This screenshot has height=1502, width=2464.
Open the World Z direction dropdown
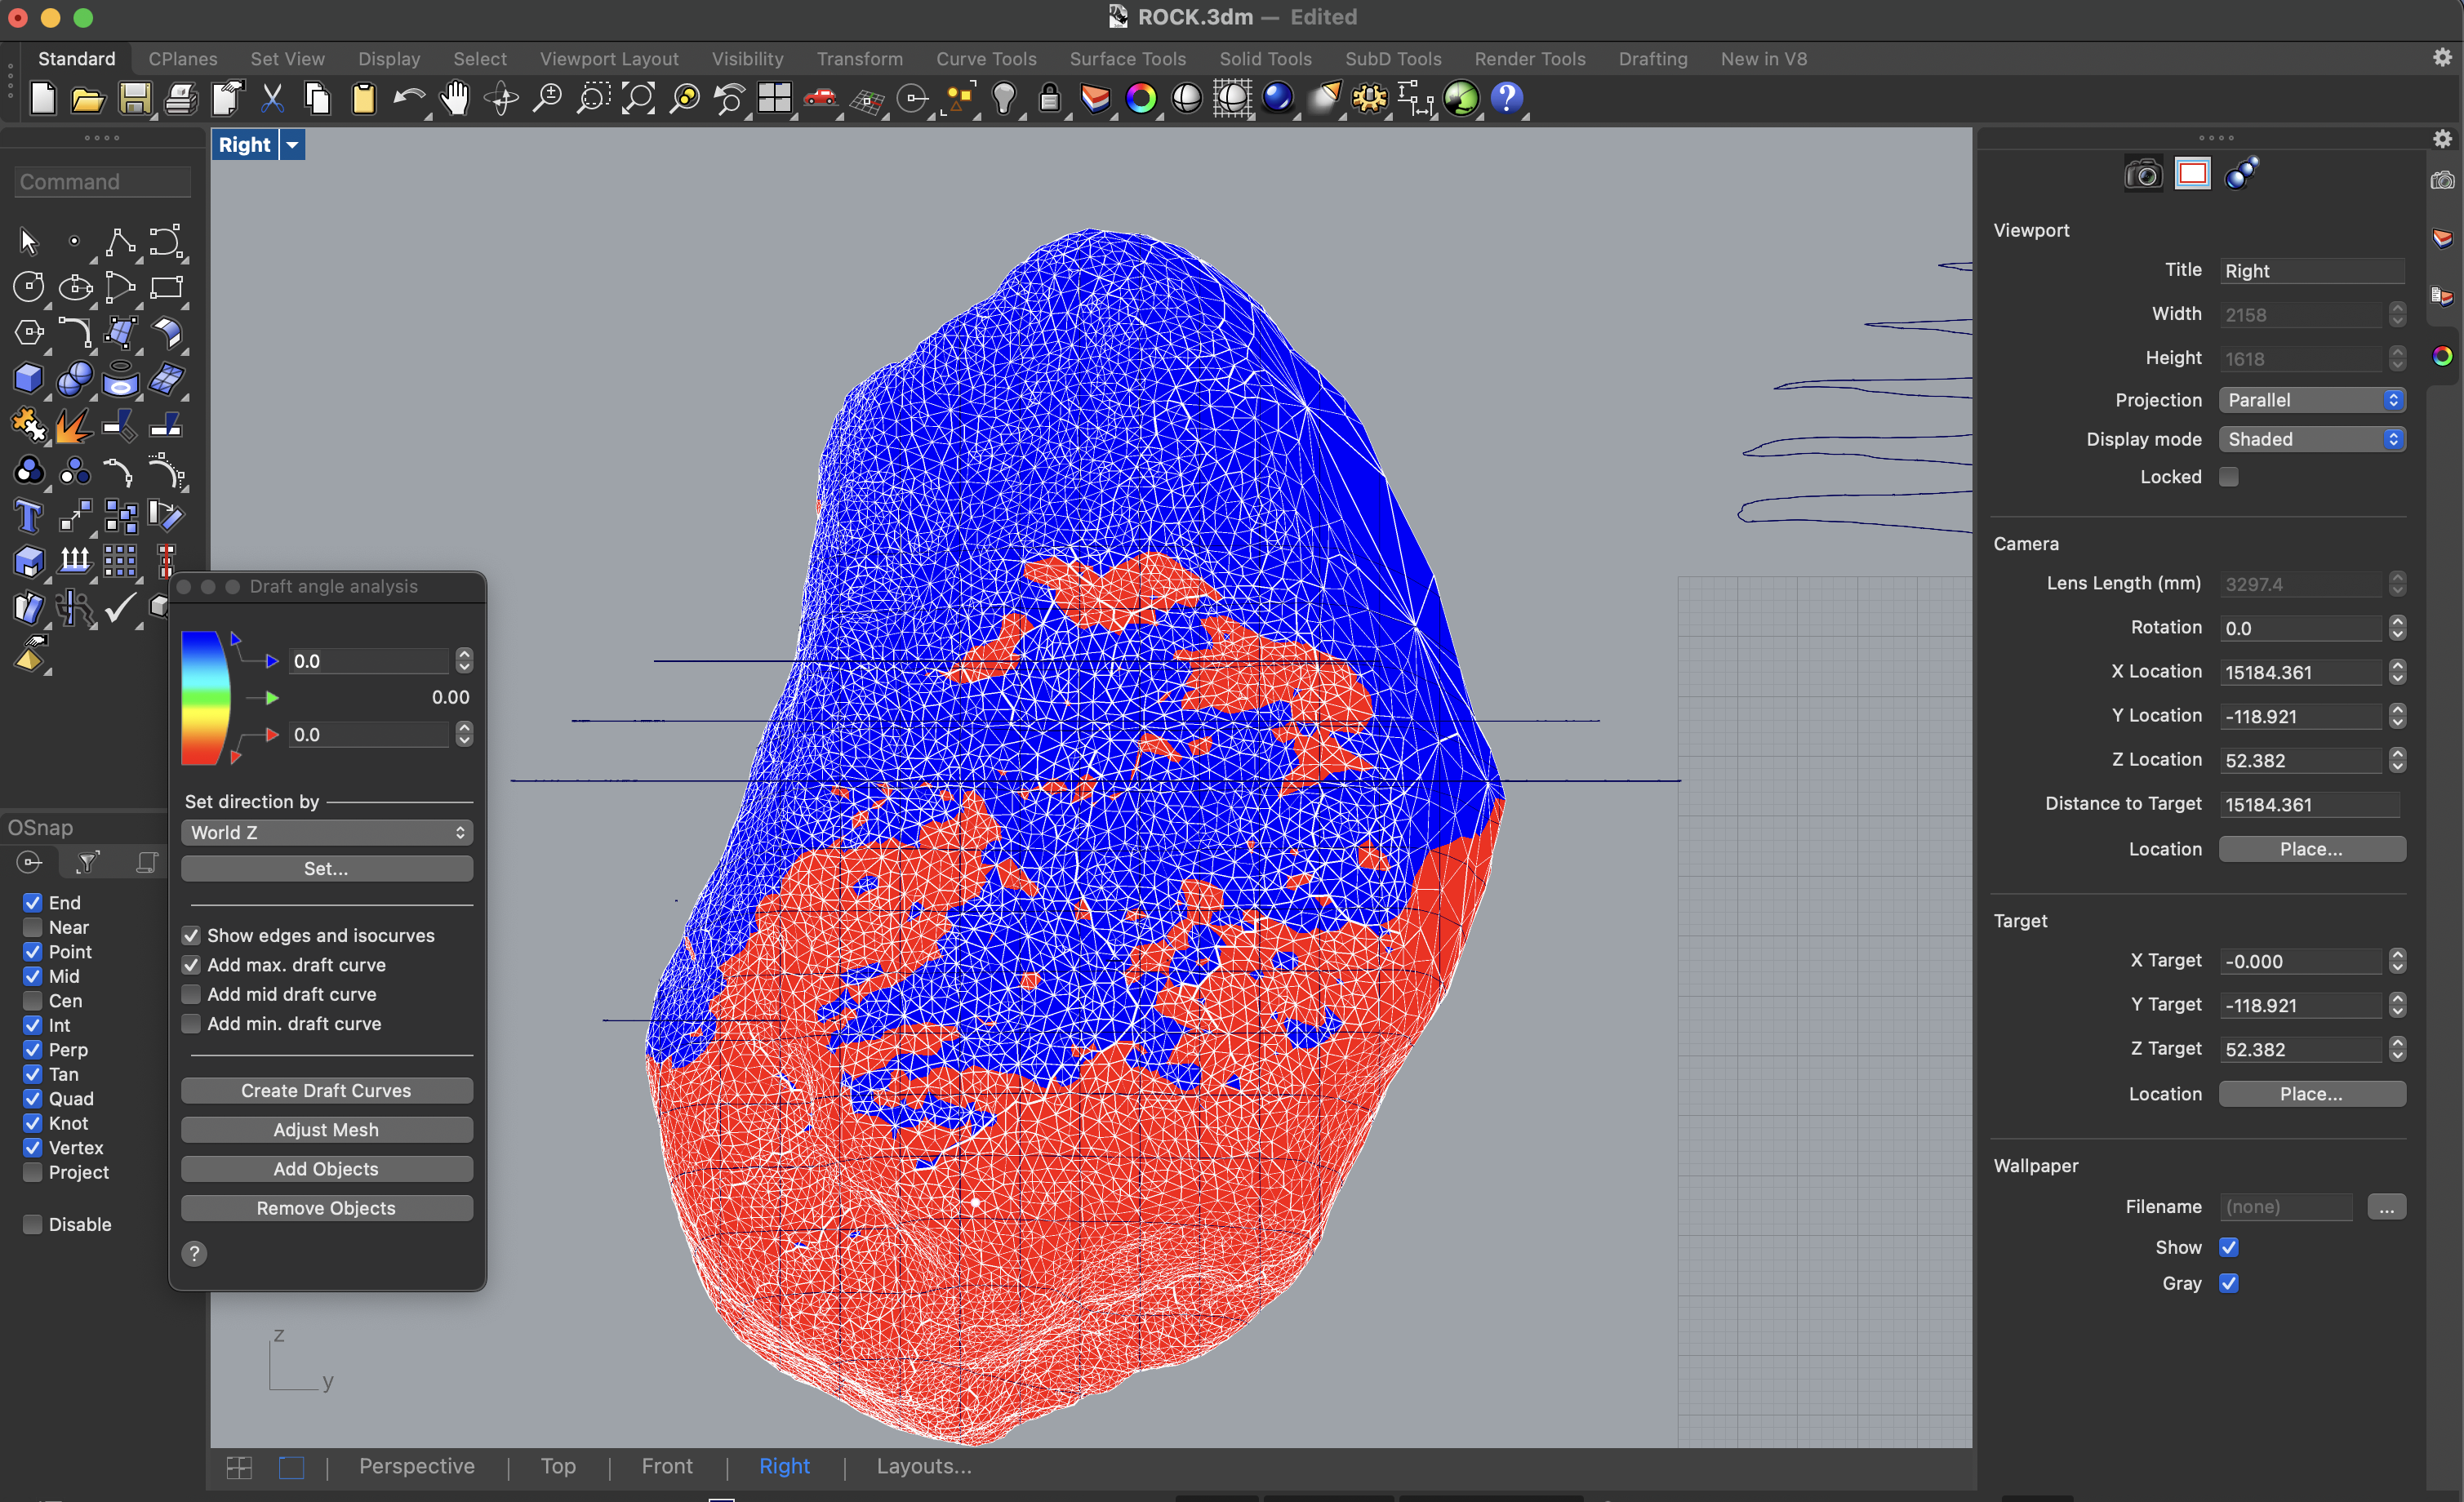point(327,832)
